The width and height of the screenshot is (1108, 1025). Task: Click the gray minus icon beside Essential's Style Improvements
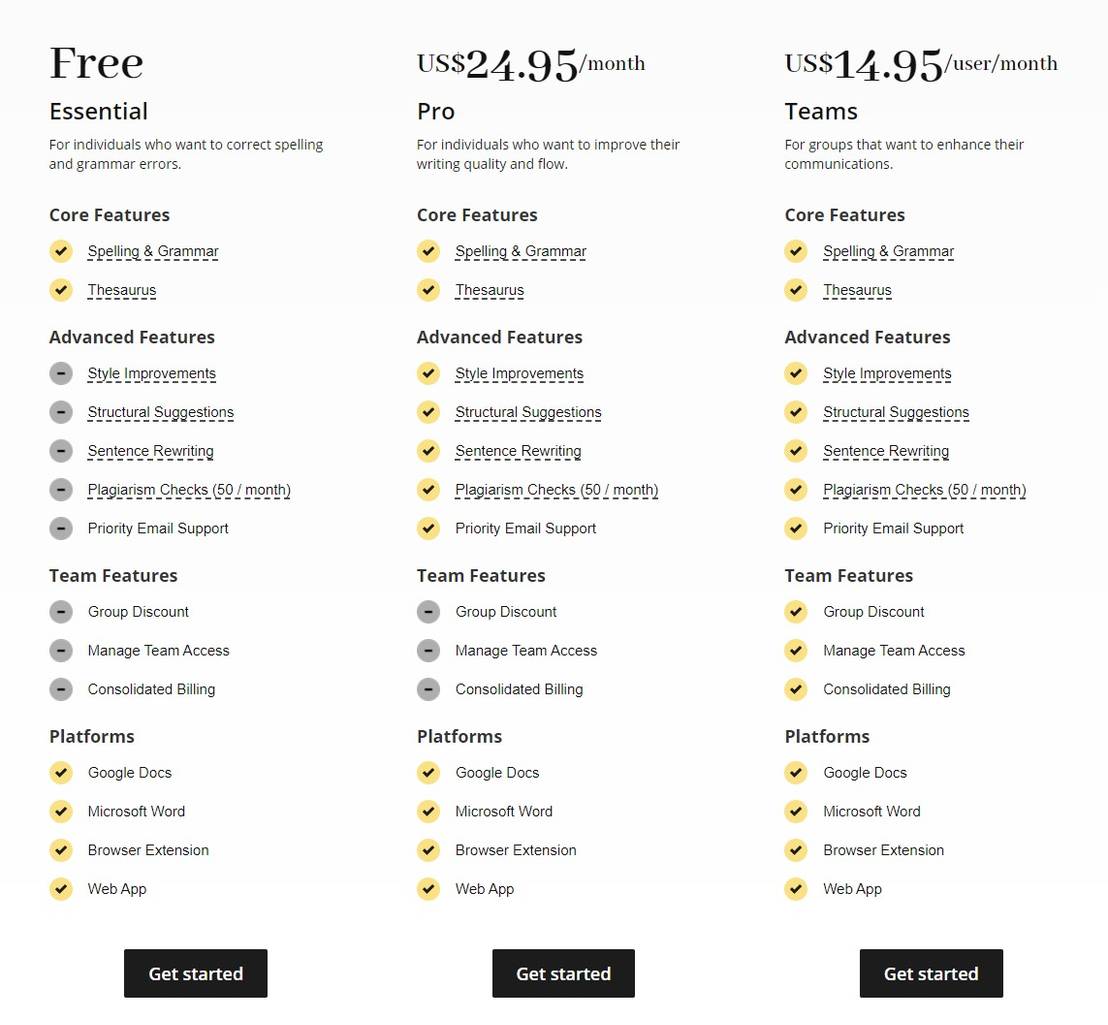[x=61, y=373]
